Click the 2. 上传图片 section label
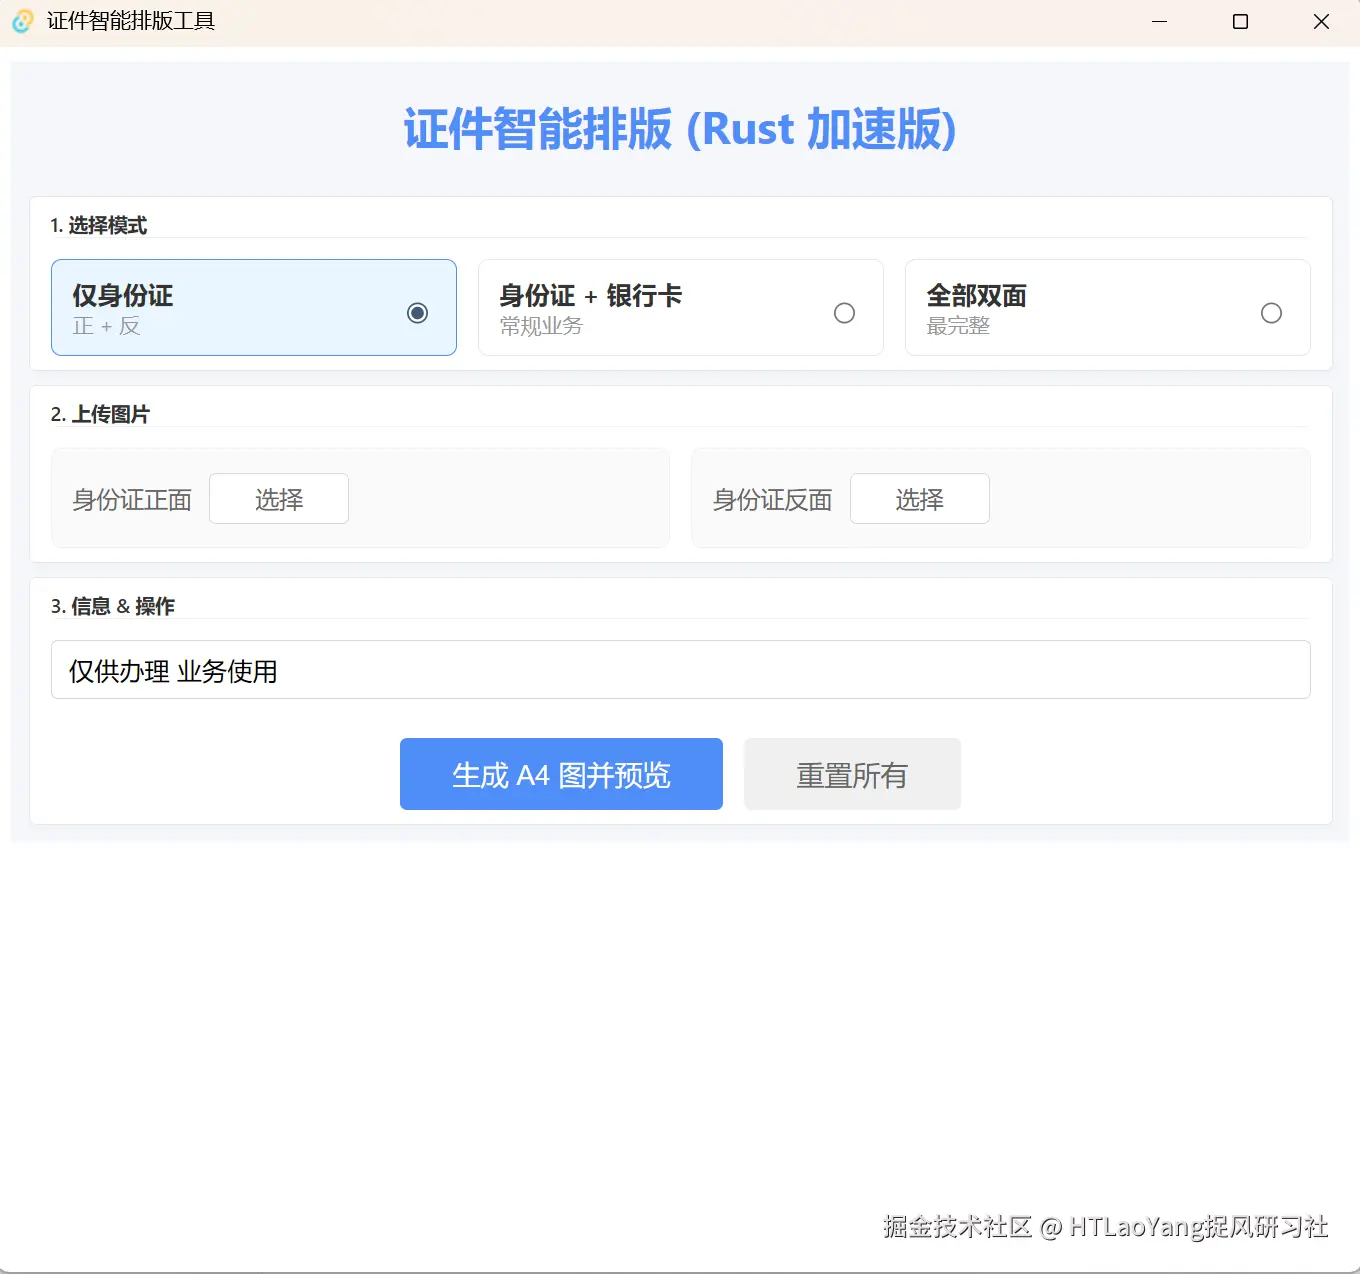Screen dimensions: 1360x1274 coord(100,414)
